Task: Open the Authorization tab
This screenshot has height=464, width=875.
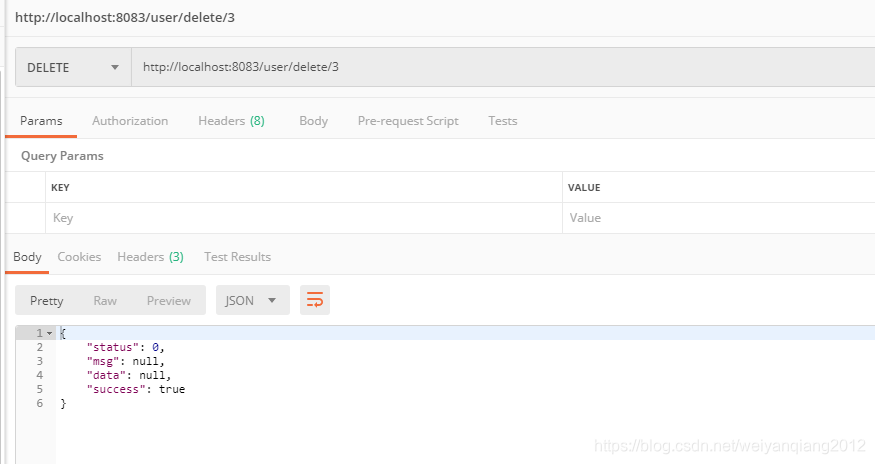Action: coord(130,121)
